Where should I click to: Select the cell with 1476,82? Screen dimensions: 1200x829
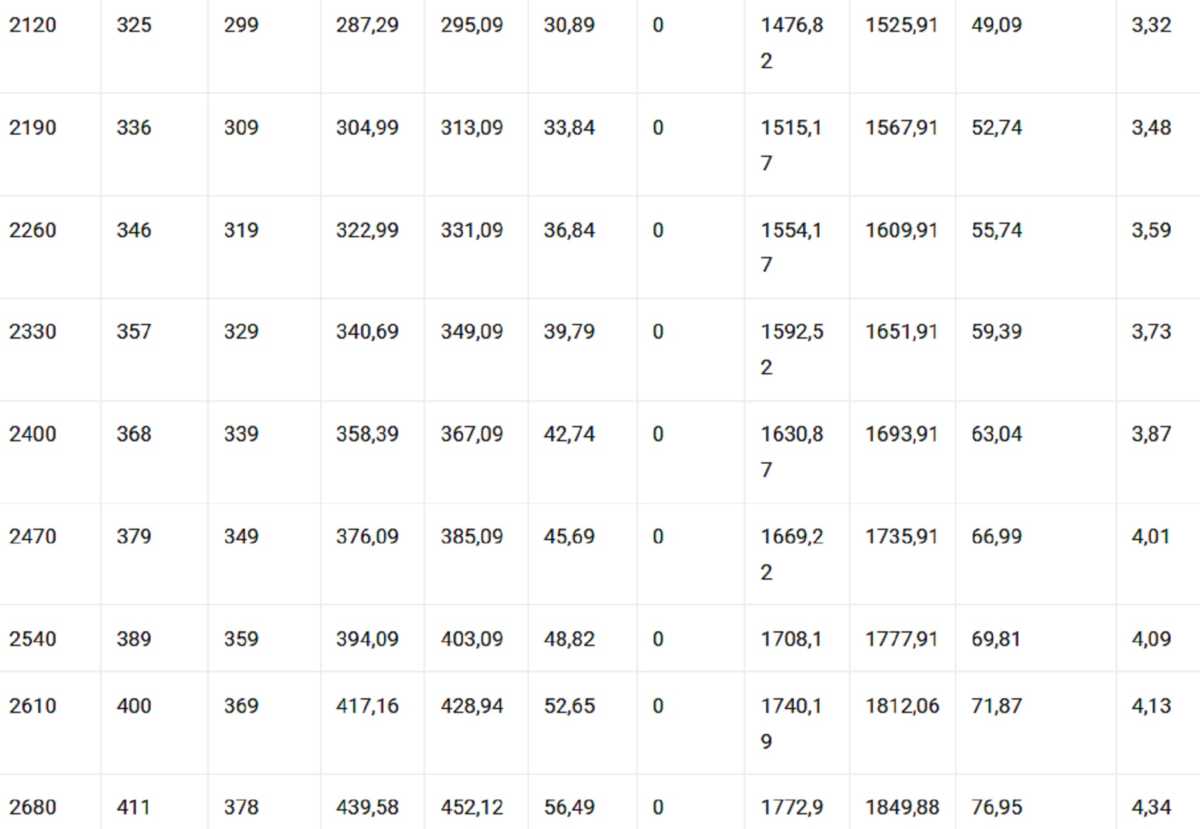[797, 46]
